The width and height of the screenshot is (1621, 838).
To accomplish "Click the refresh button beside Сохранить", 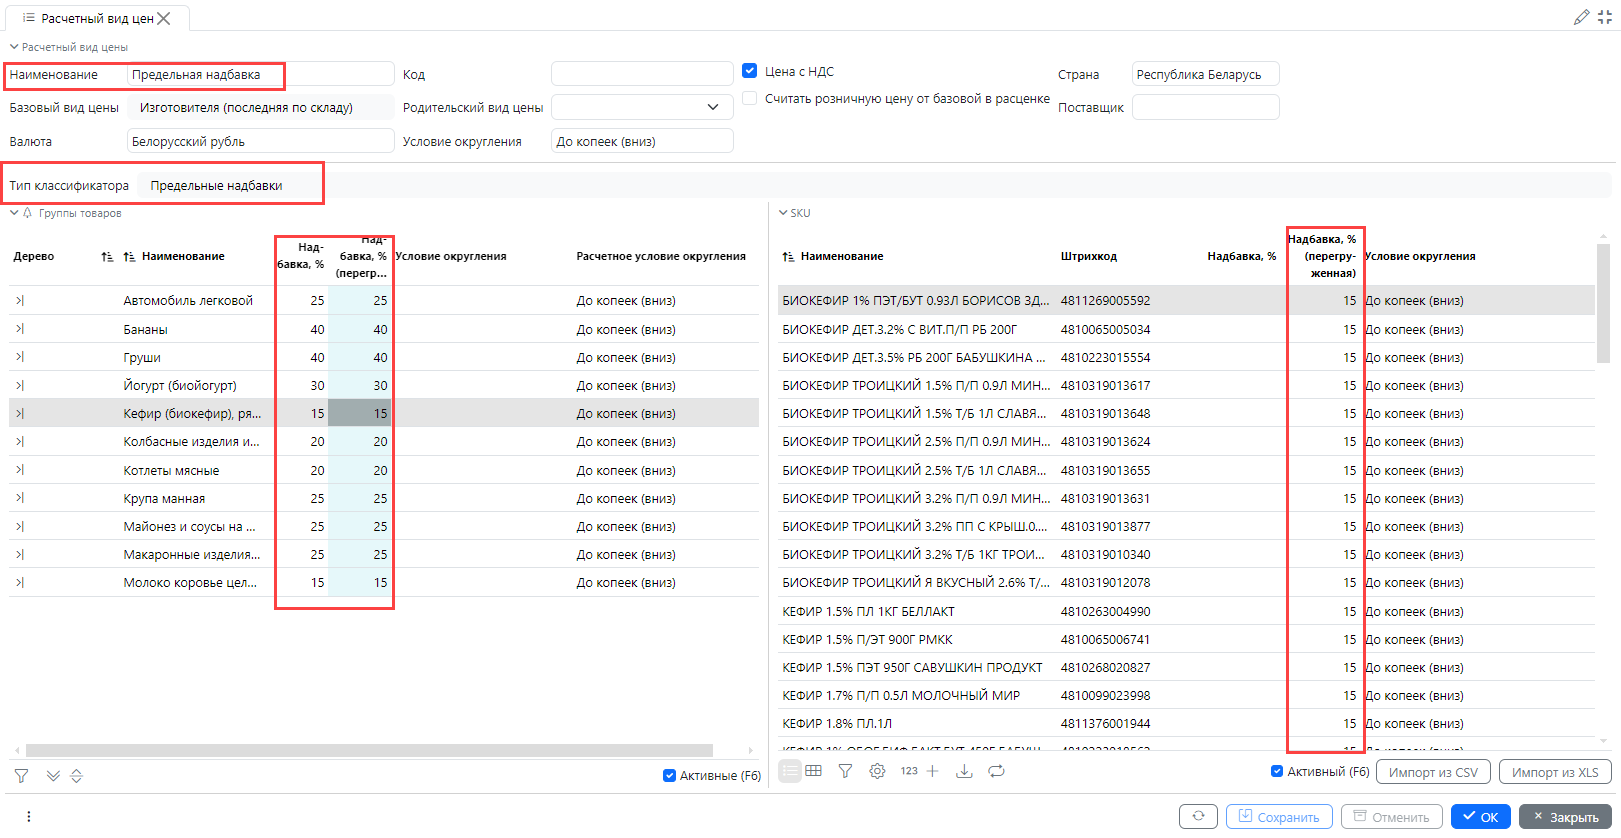I will 1198,817.
